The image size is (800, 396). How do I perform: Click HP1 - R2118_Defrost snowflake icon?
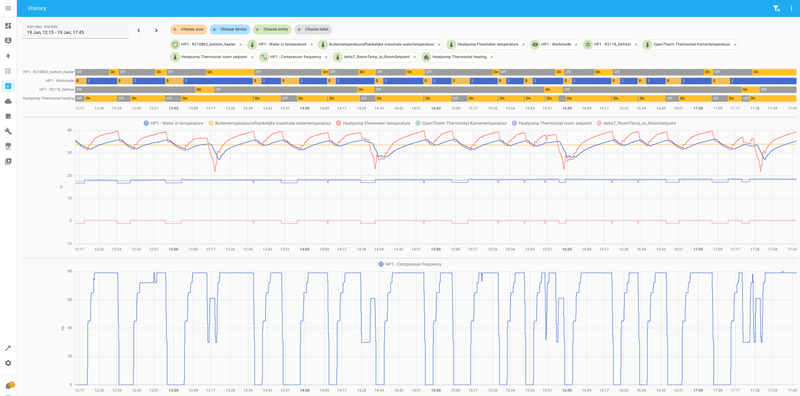coord(587,44)
